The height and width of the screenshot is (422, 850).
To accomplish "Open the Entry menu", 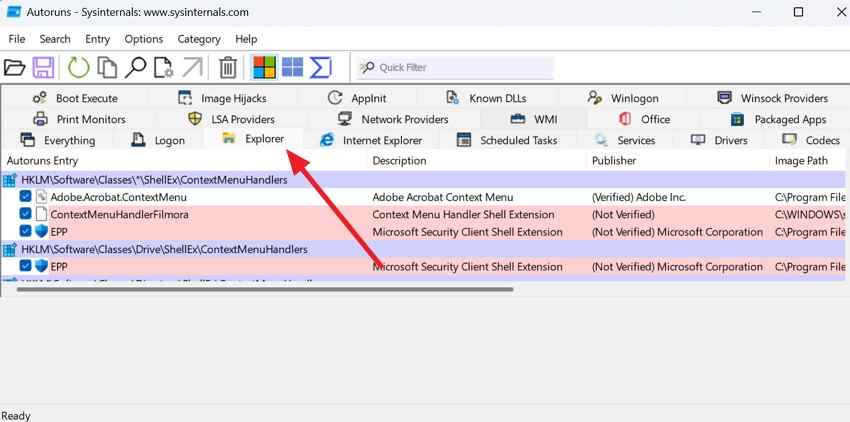I will click(x=98, y=39).
